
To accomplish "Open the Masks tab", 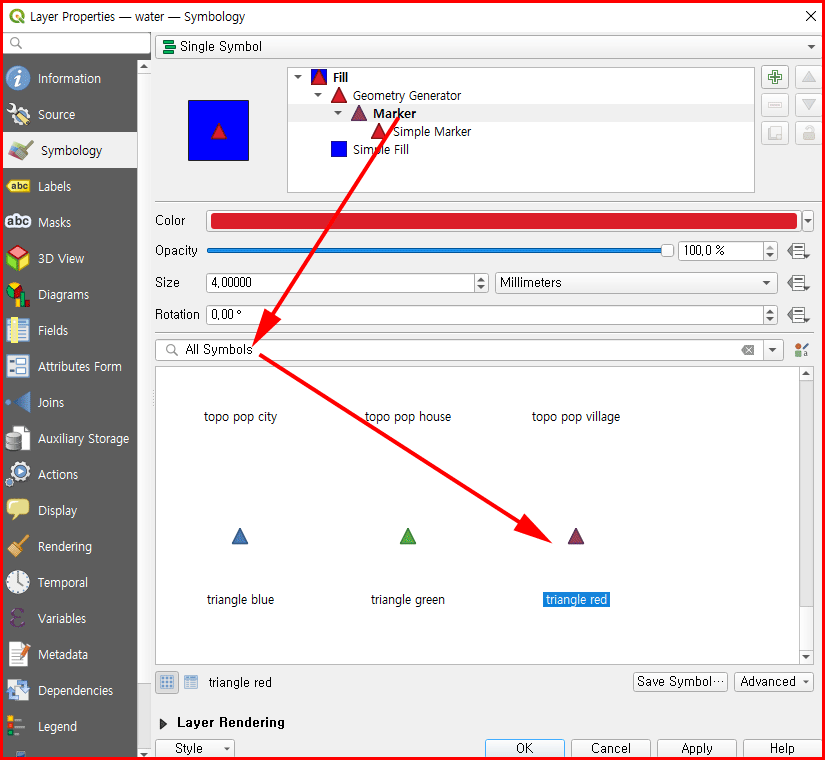I will [69, 222].
